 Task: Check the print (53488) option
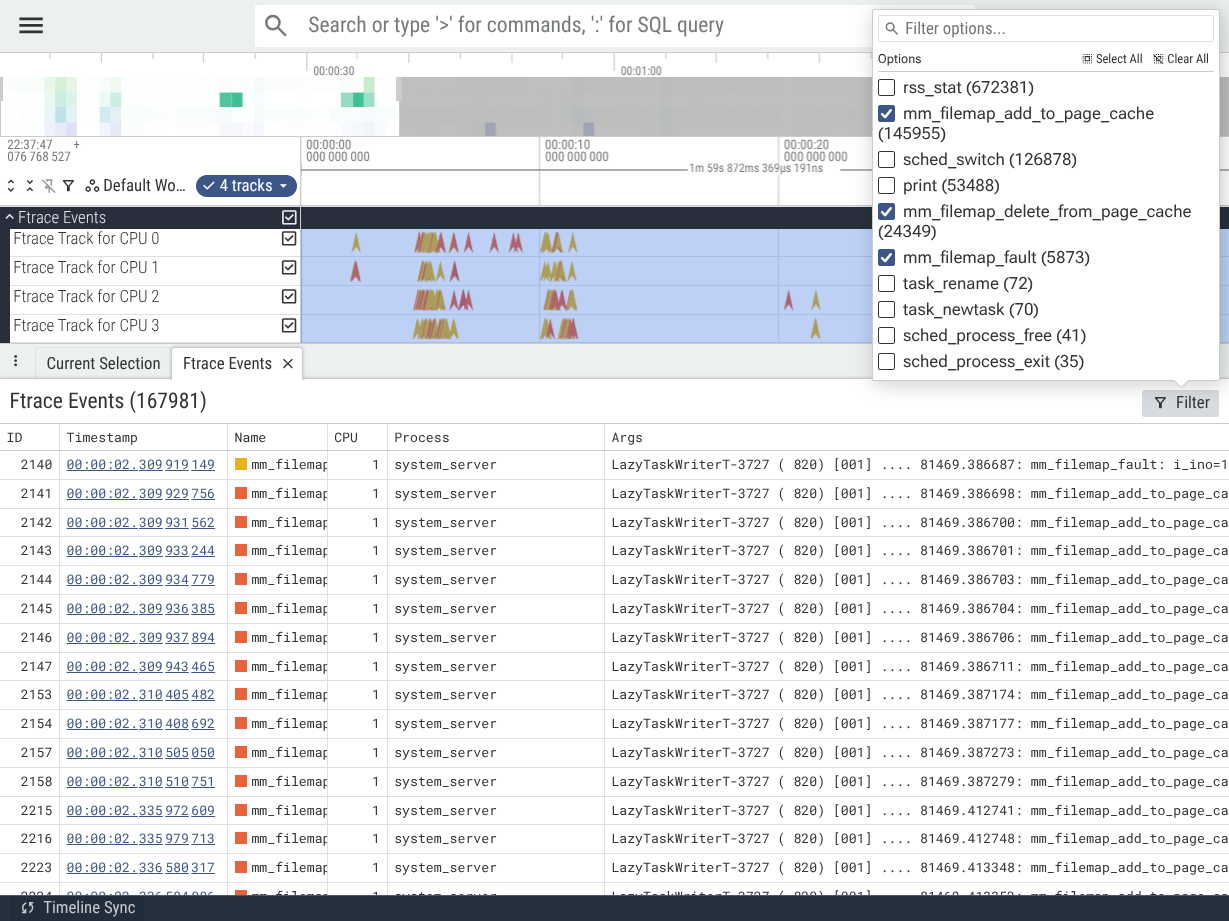[x=886, y=185]
